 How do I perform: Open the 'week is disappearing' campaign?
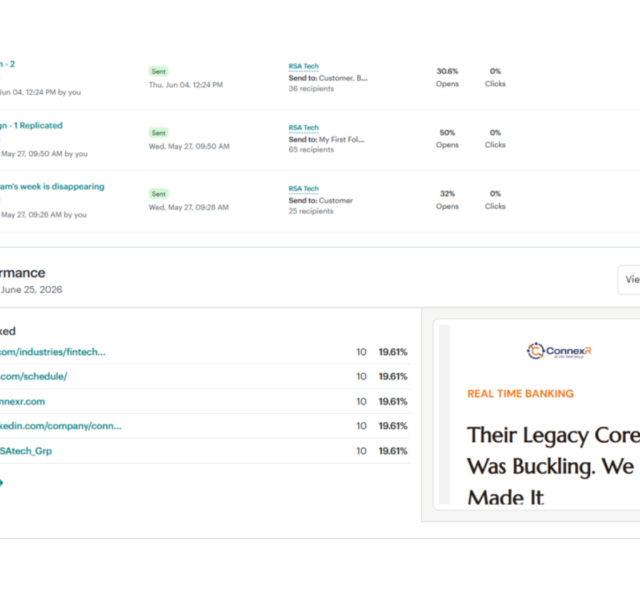[x=52, y=187]
